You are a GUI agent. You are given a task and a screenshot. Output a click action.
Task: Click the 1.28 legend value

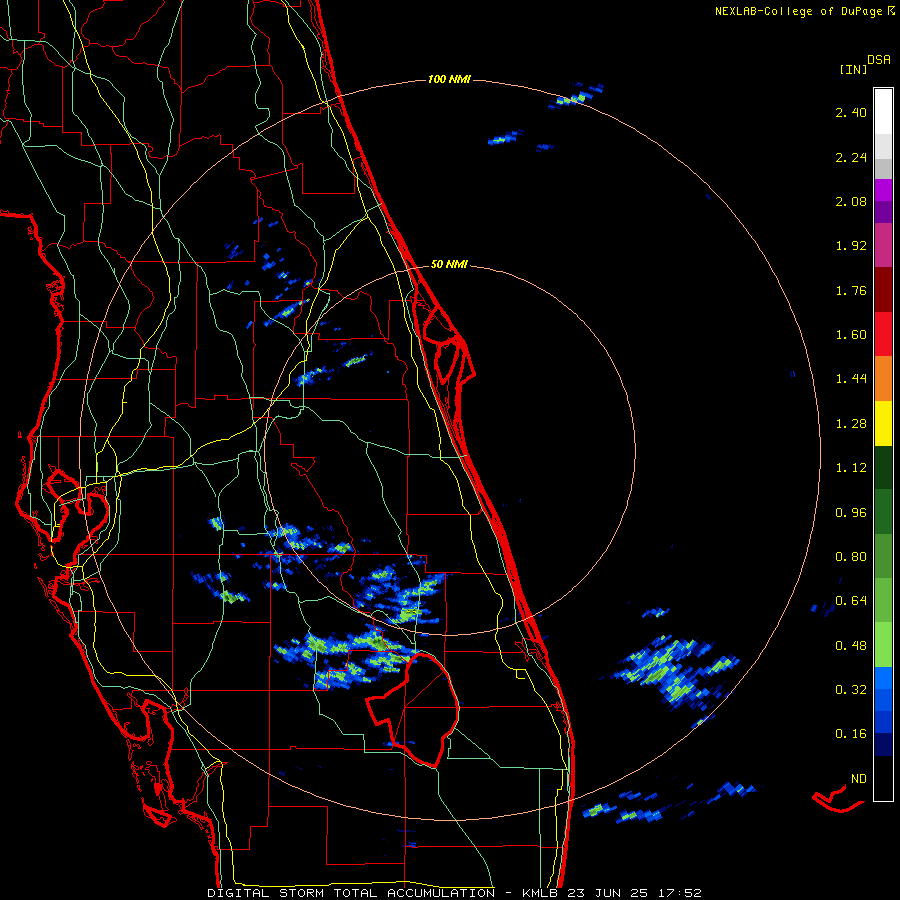851,424
